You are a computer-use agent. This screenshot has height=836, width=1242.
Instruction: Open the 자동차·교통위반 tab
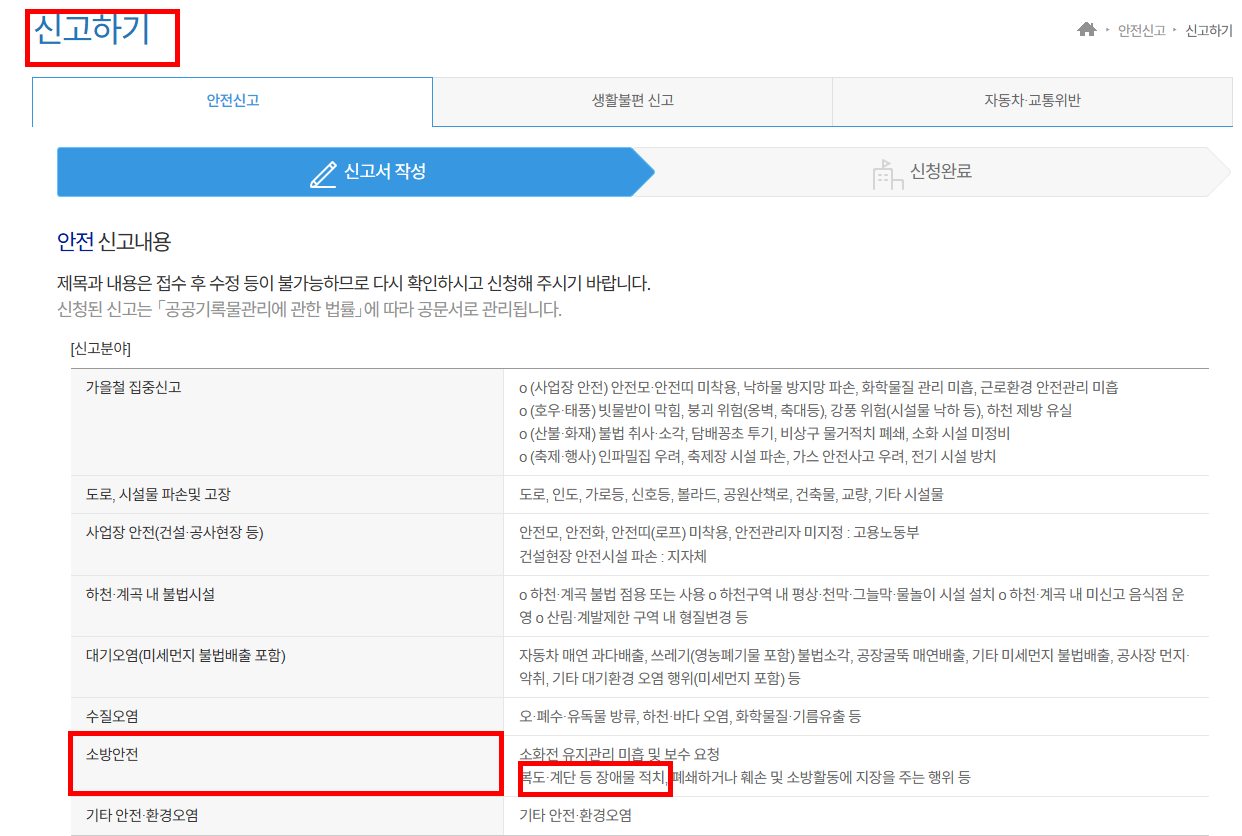point(1032,101)
